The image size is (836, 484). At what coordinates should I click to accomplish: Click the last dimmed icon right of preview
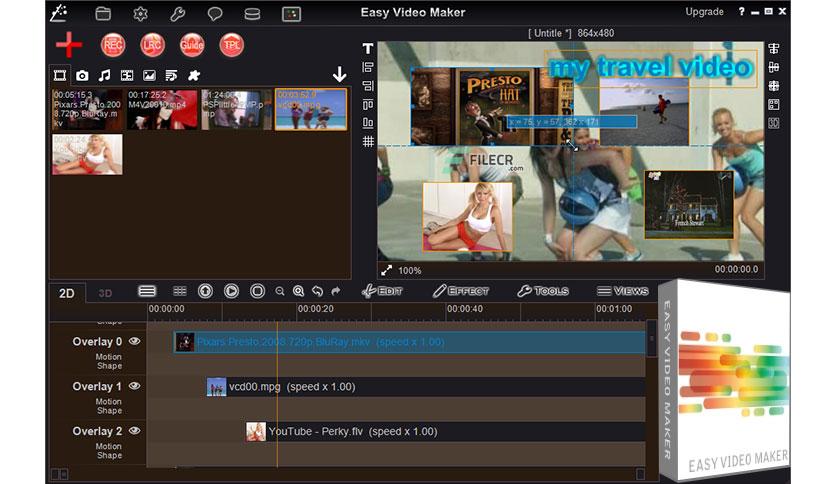point(774,123)
